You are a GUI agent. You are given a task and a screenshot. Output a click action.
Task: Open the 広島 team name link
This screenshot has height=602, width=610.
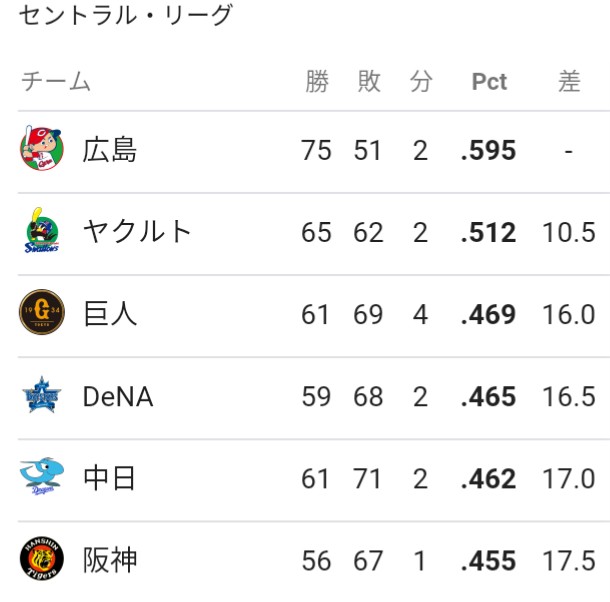point(110,150)
